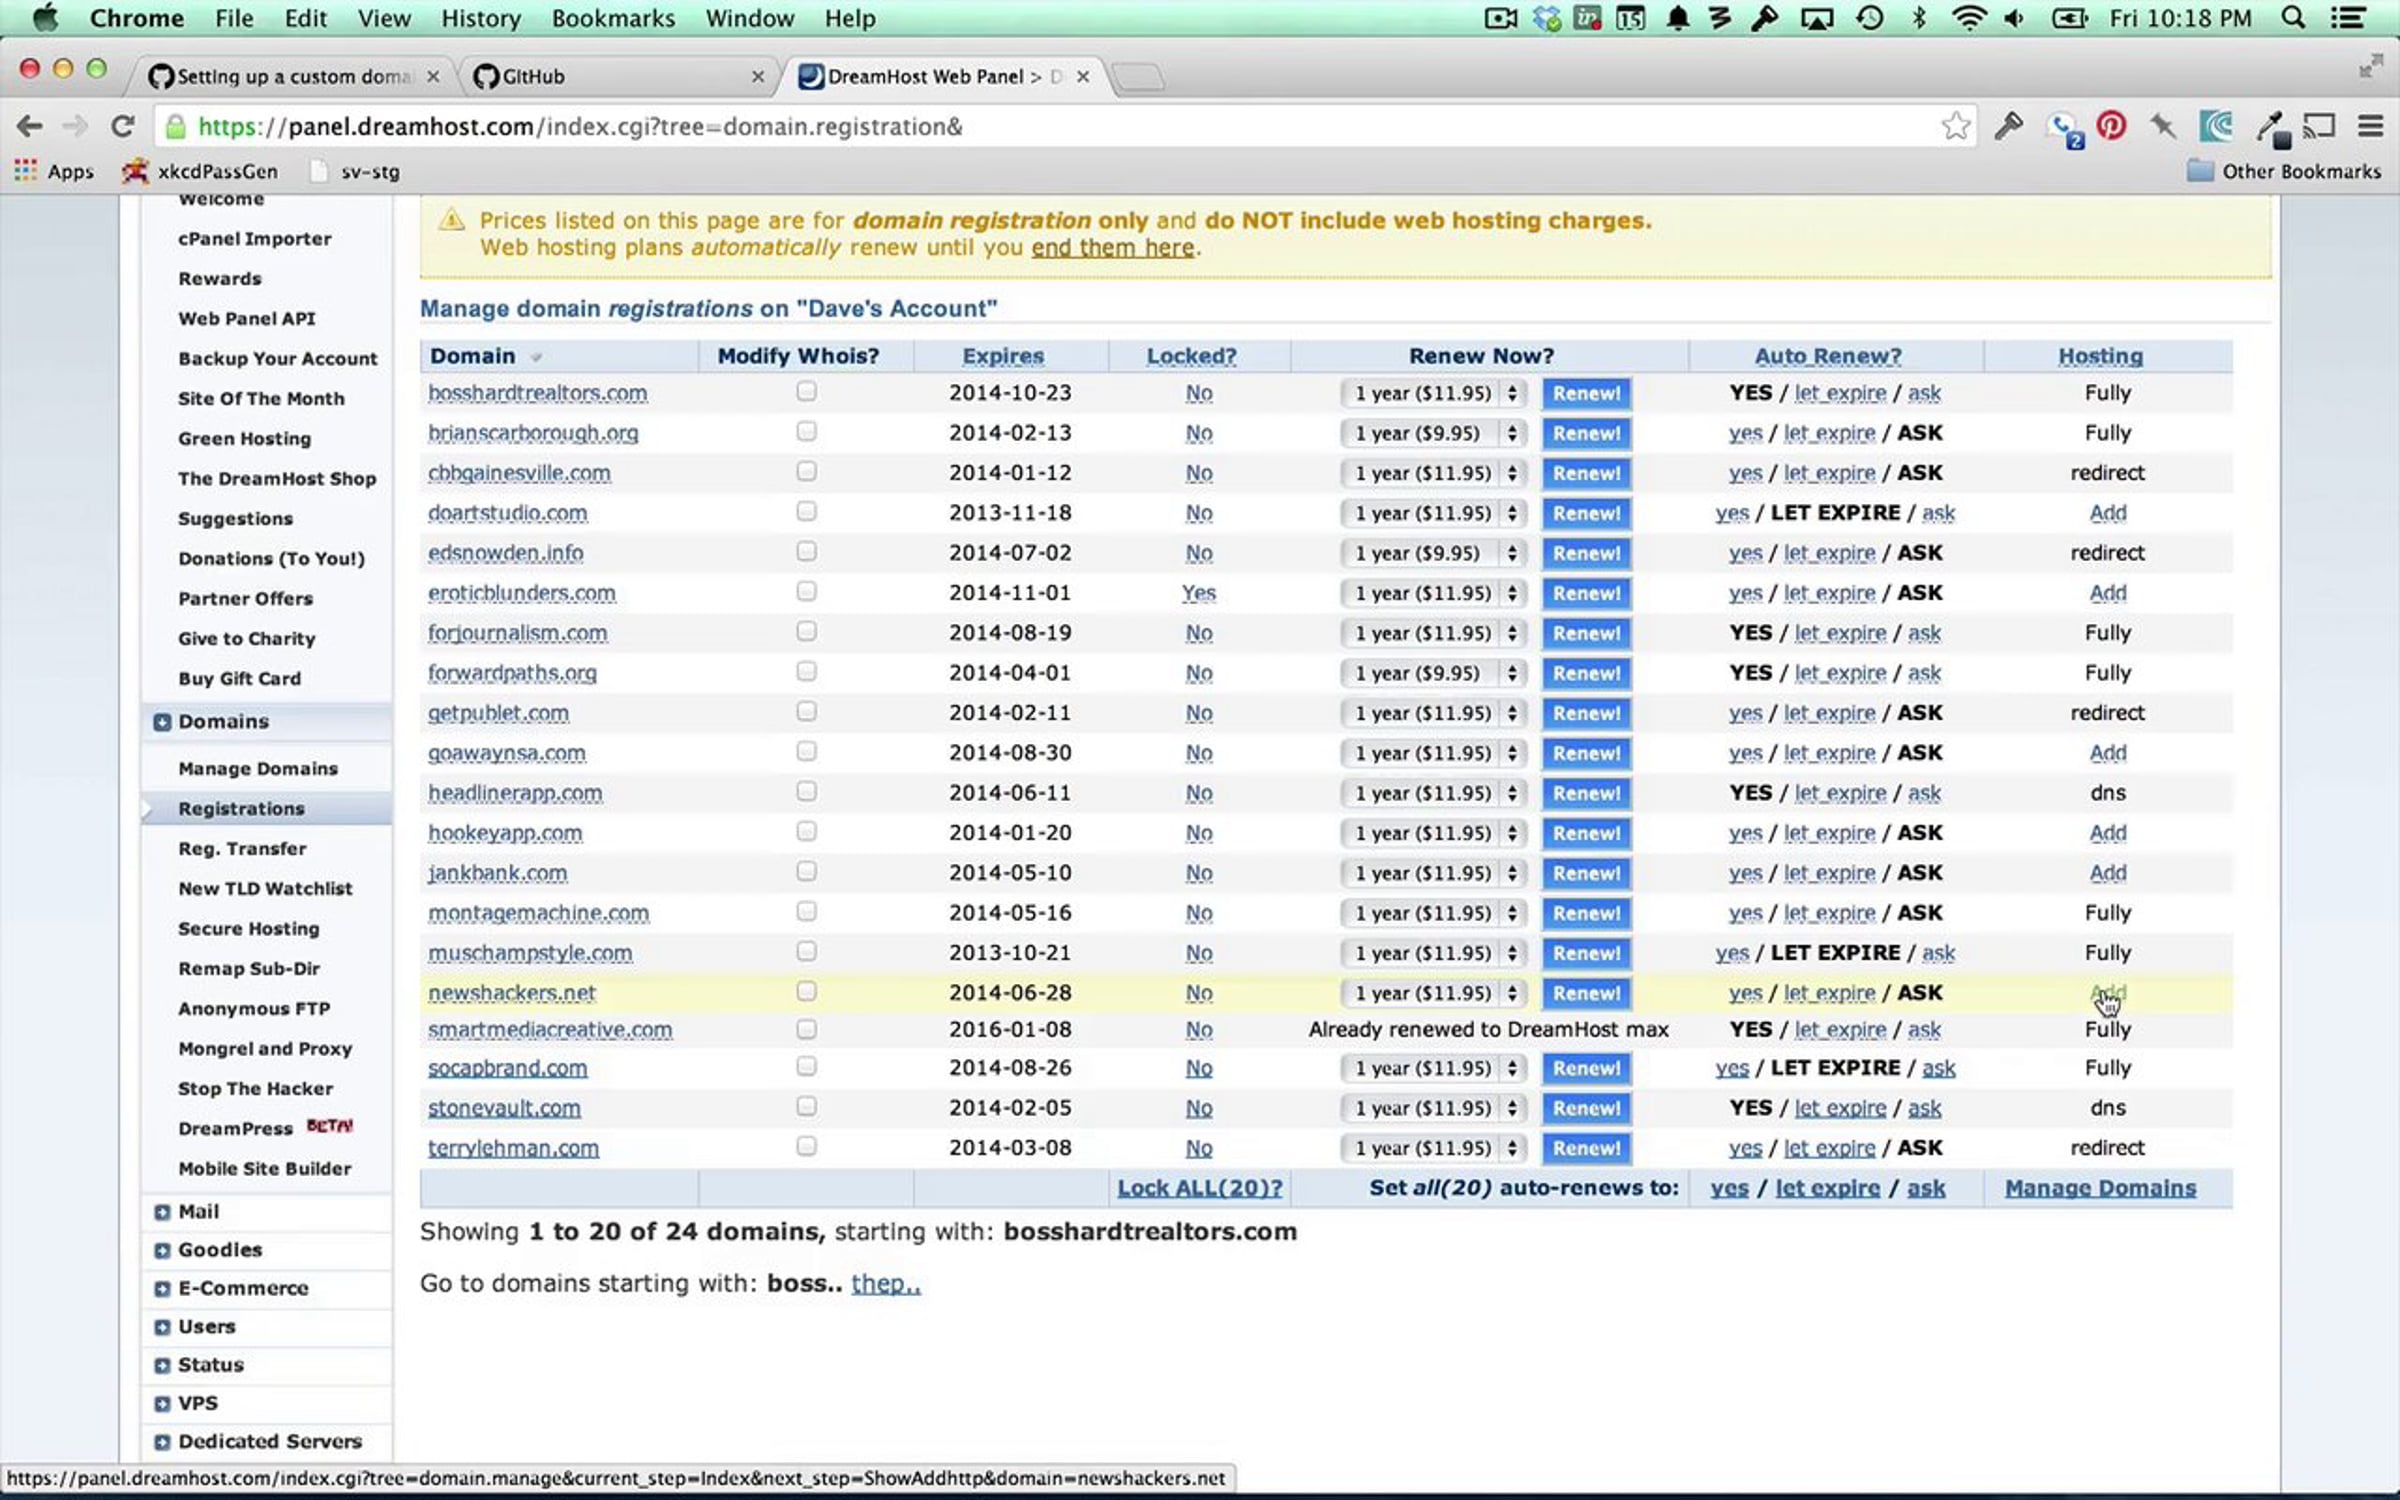Open the Notification Center list icon
This screenshot has width=2400, height=1500.
click(x=2348, y=18)
